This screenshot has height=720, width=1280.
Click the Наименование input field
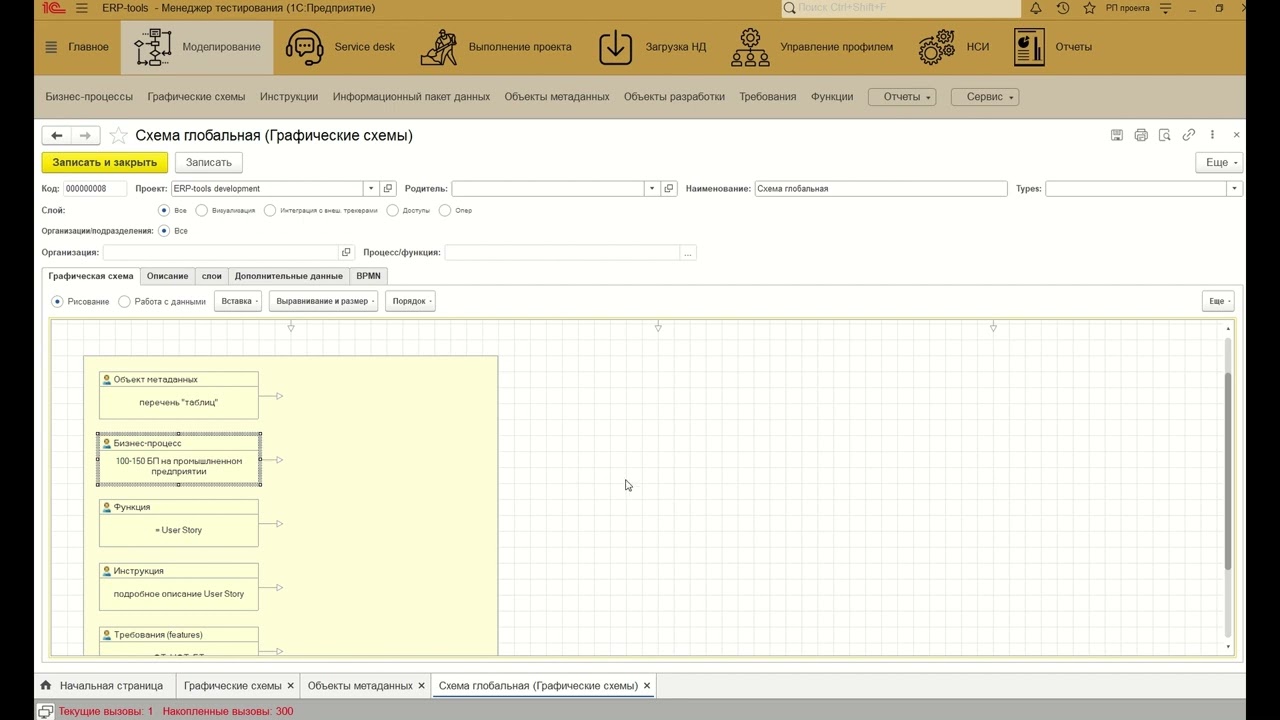(x=881, y=189)
